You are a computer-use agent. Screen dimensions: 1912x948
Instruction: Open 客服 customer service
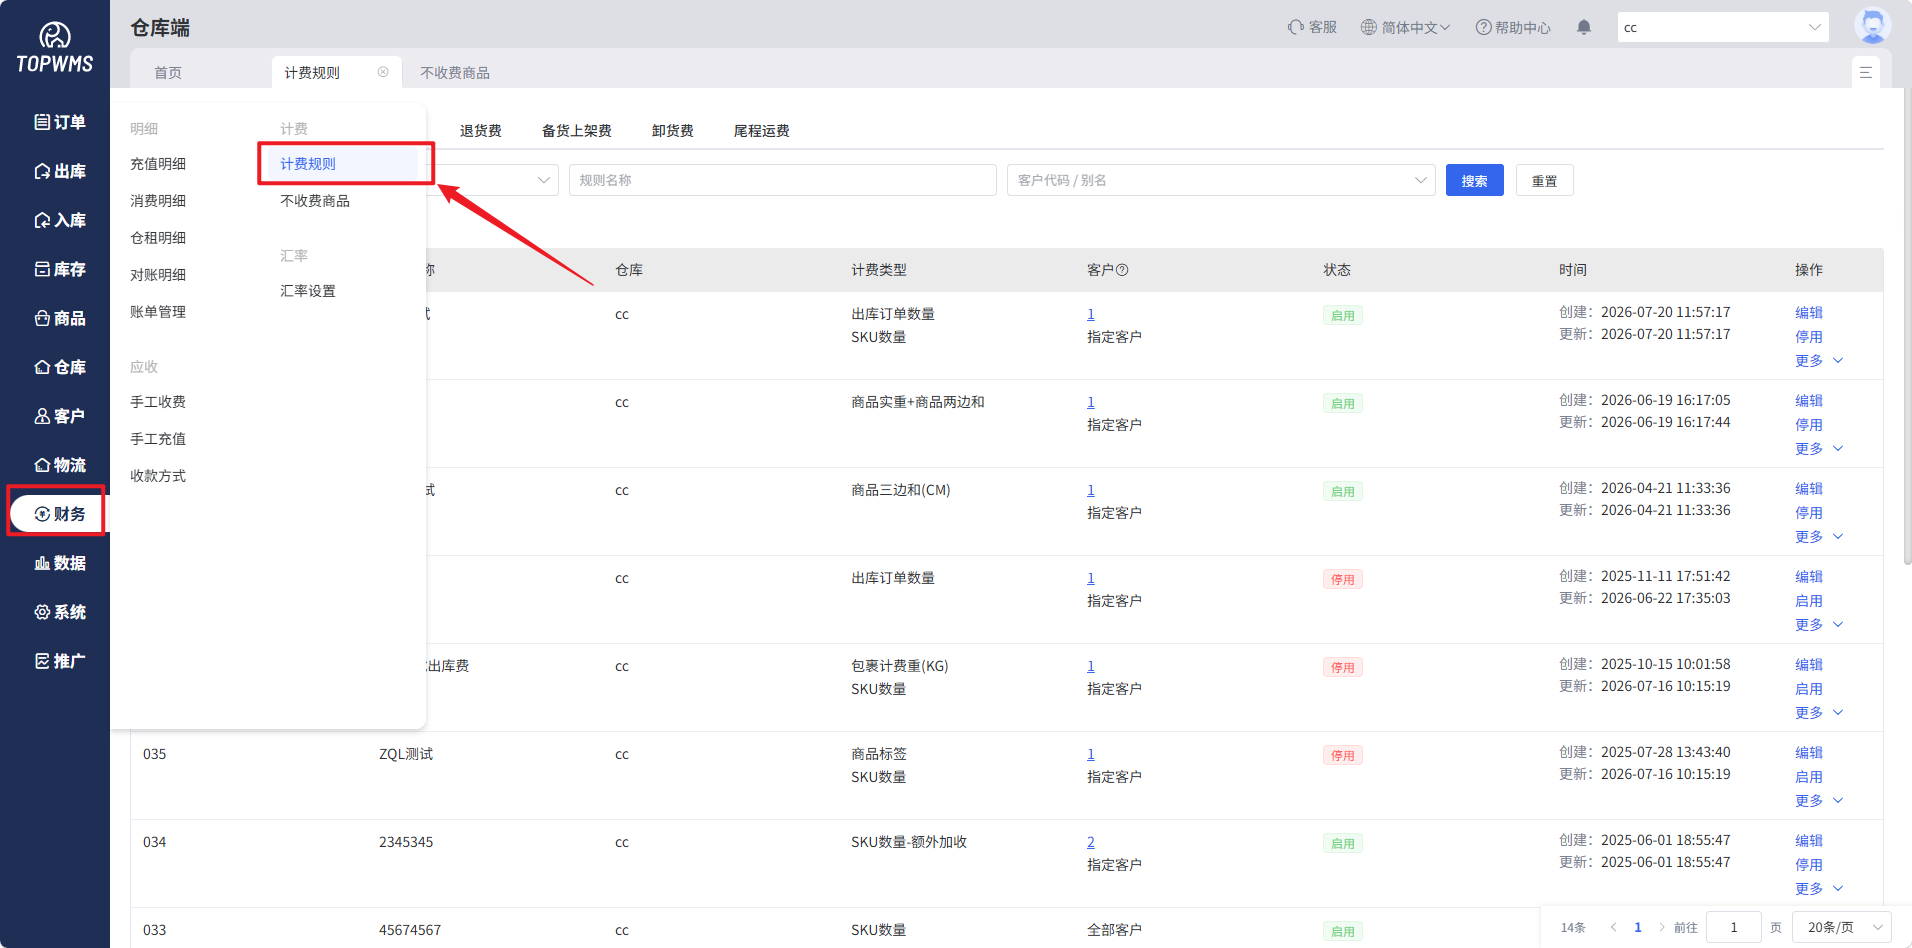(x=1312, y=27)
